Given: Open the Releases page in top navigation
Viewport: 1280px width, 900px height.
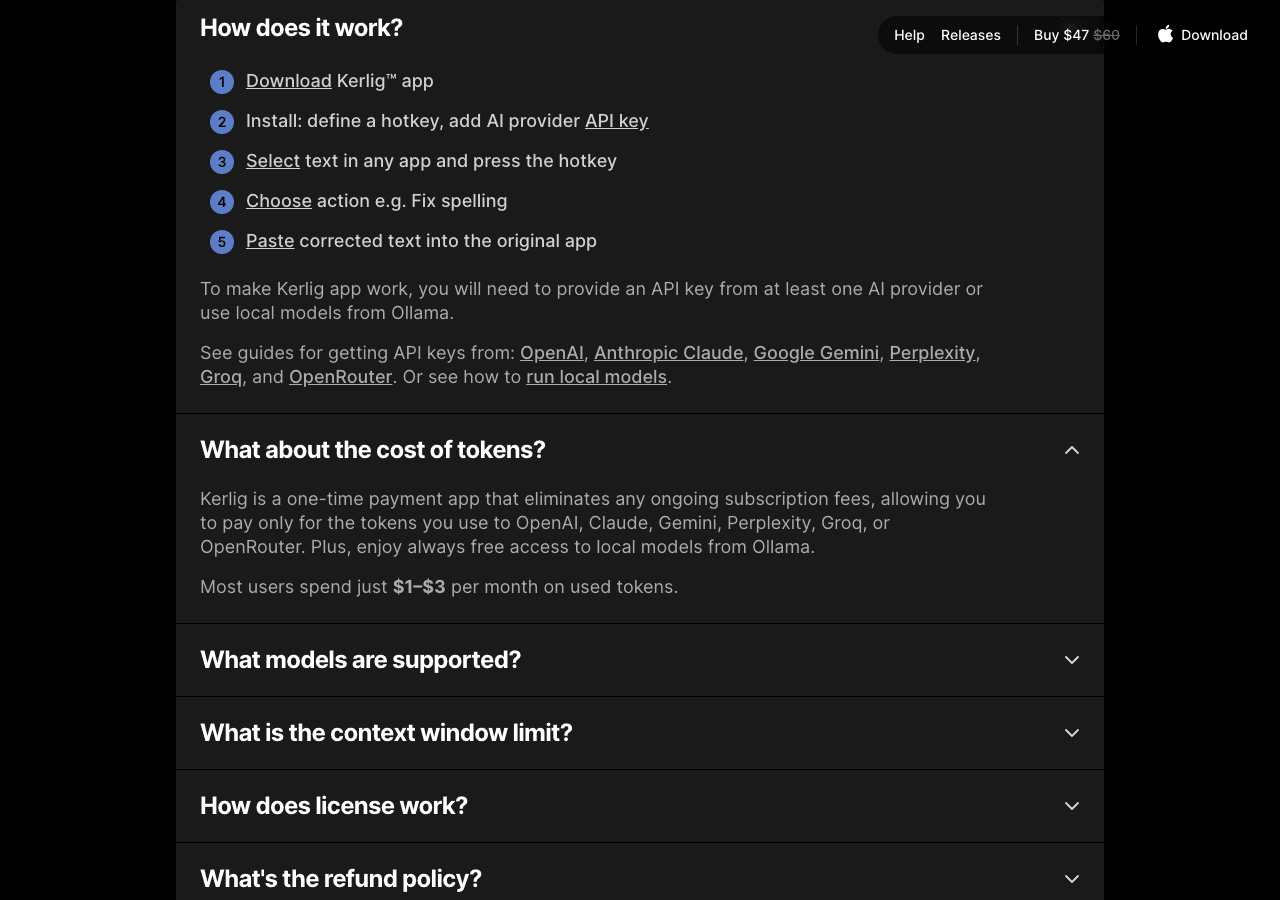Looking at the screenshot, I should pyautogui.click(x=970, y=35).
